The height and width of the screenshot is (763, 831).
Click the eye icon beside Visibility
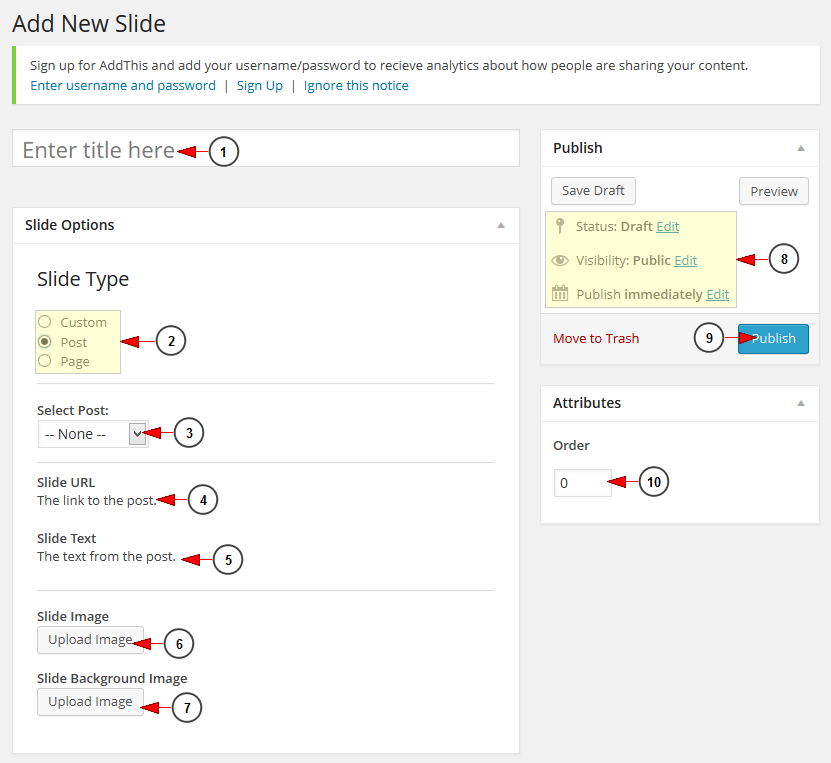coord(560,260)
